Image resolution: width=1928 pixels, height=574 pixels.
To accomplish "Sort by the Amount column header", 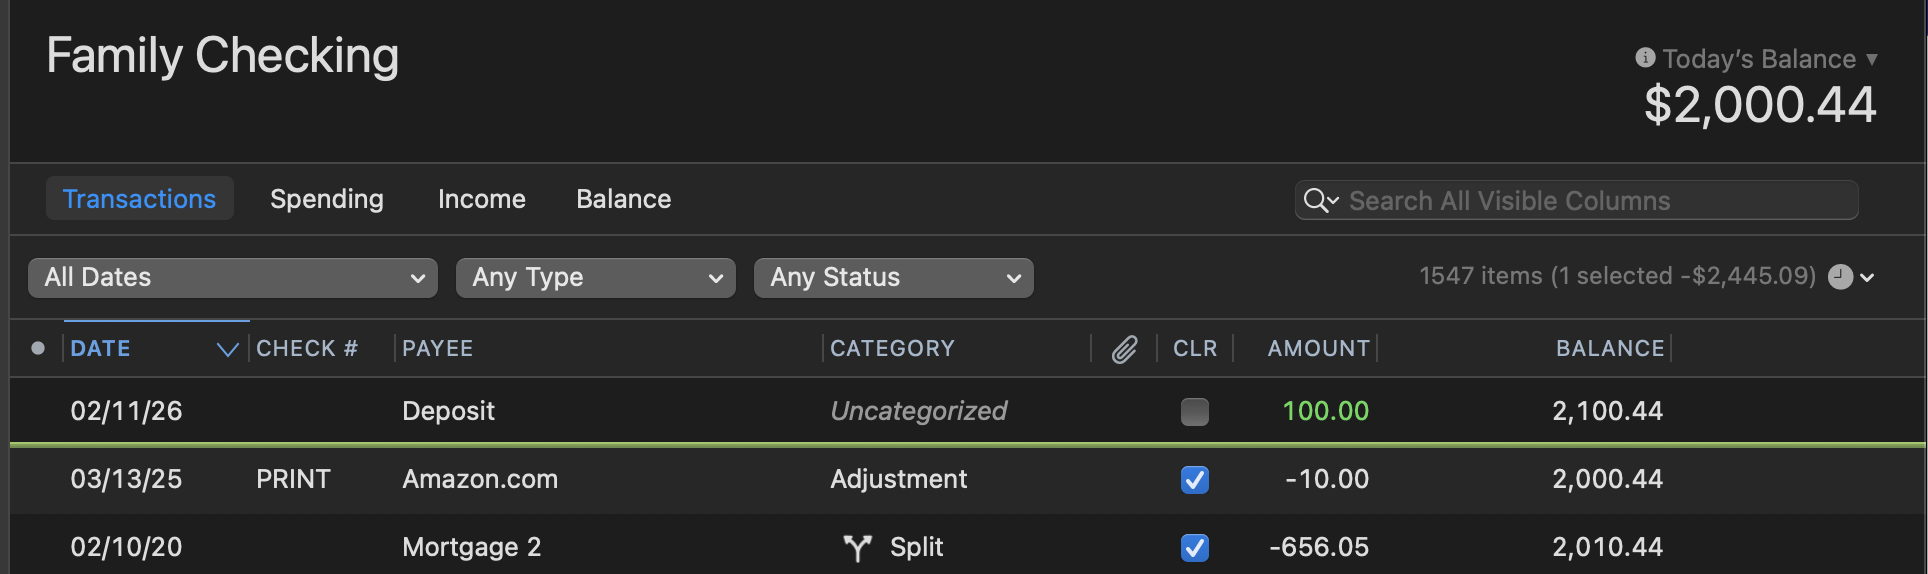I will (1318, 349).
